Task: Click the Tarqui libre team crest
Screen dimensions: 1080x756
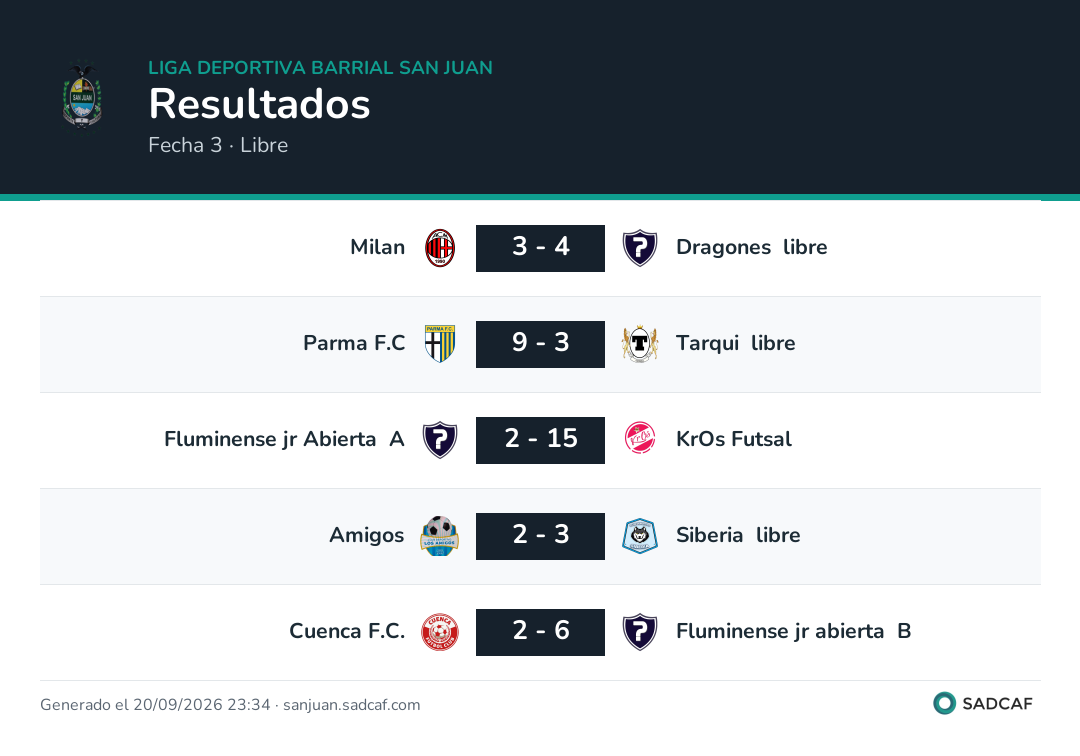Action: pos(640,344)
